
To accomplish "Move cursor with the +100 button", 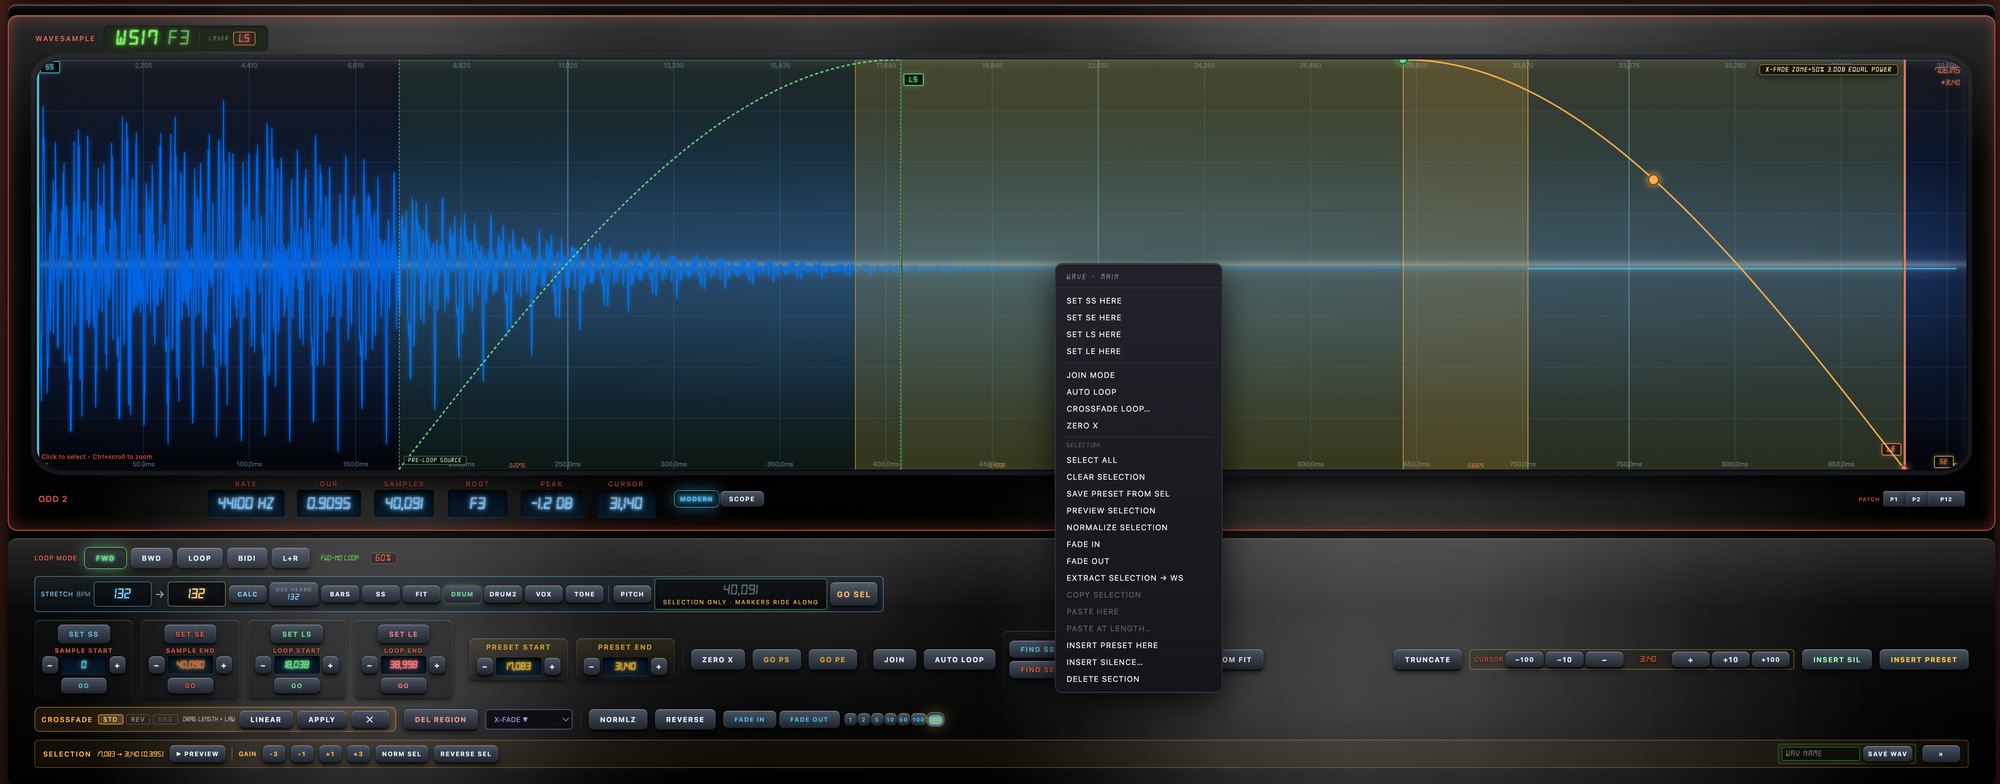I will click(x=1771, y=660).
